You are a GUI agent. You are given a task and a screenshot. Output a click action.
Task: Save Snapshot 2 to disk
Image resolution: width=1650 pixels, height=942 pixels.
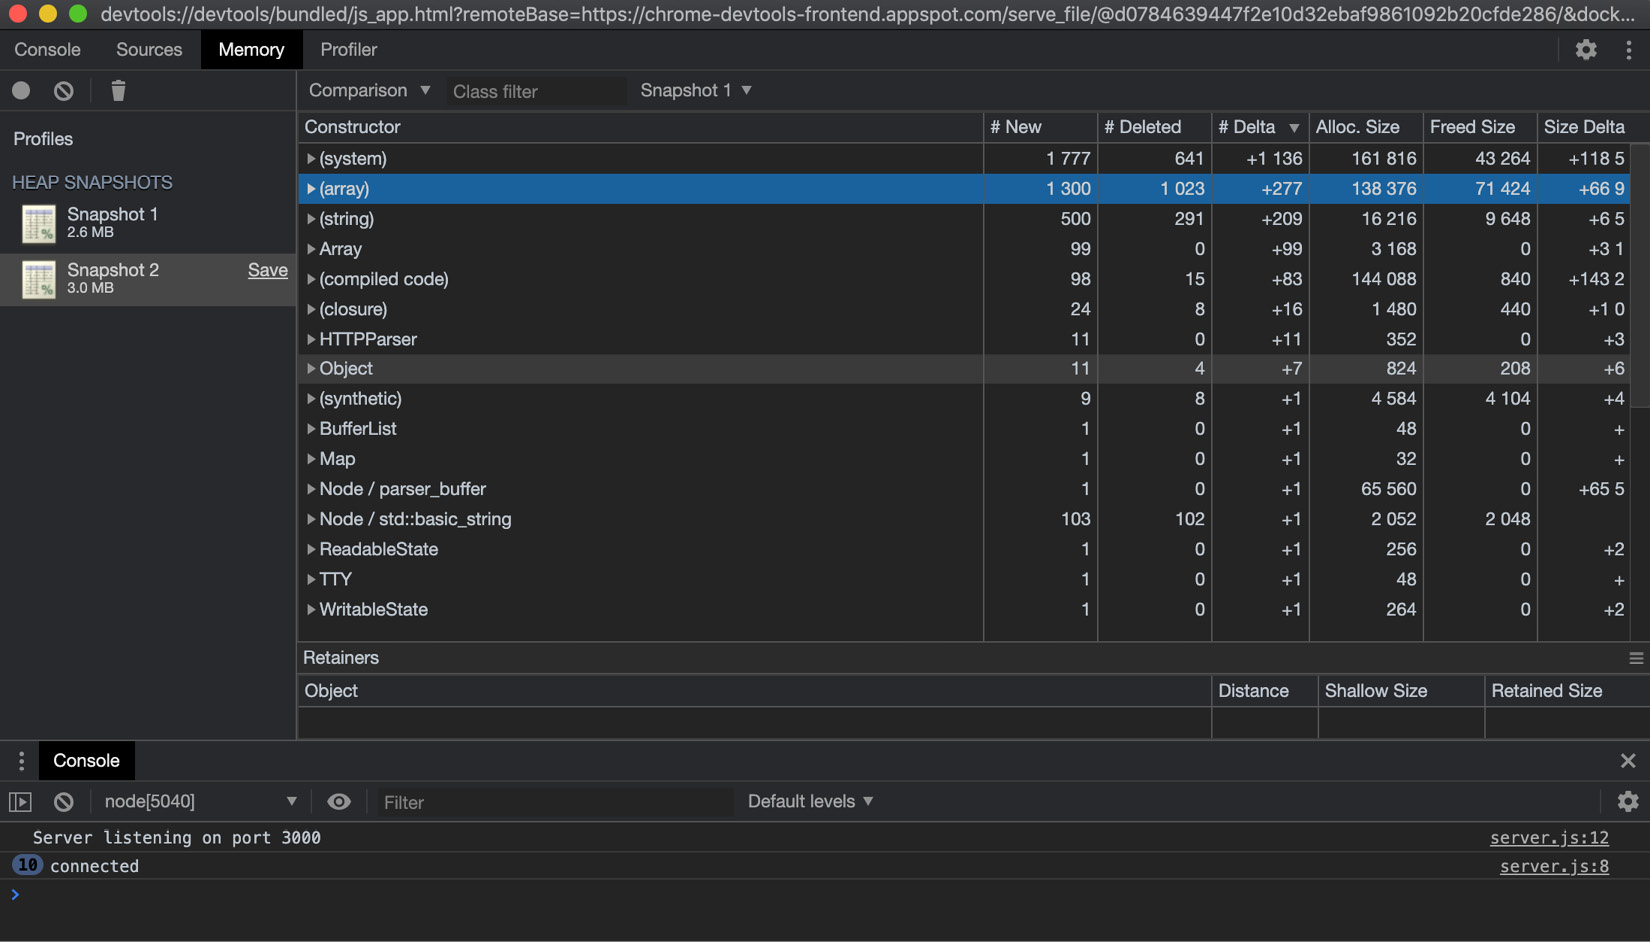point(267,270)
